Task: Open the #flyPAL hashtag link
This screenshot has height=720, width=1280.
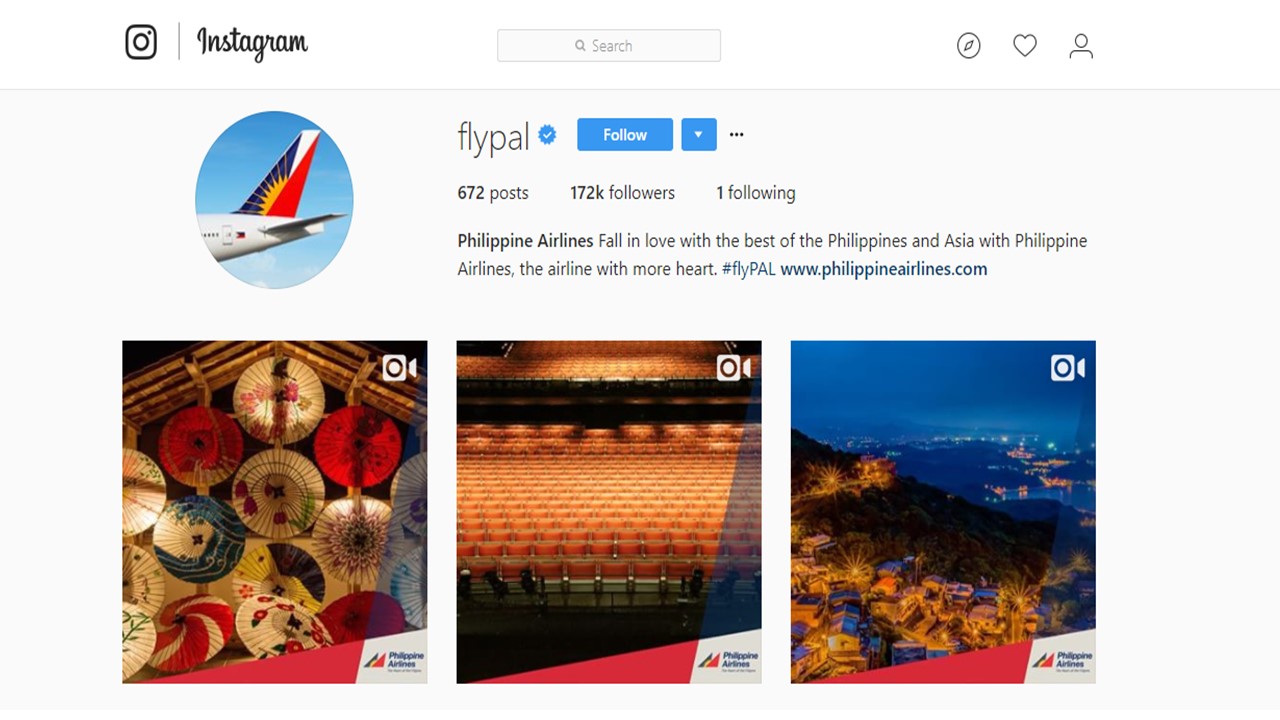Action: coord(748,269)
